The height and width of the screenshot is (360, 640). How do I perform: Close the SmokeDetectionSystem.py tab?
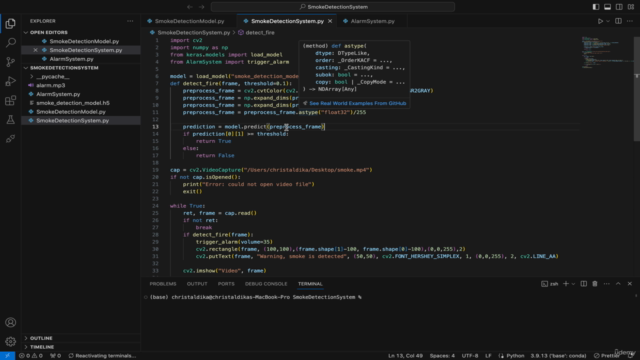pyautogui.click(x=330, y=21)
